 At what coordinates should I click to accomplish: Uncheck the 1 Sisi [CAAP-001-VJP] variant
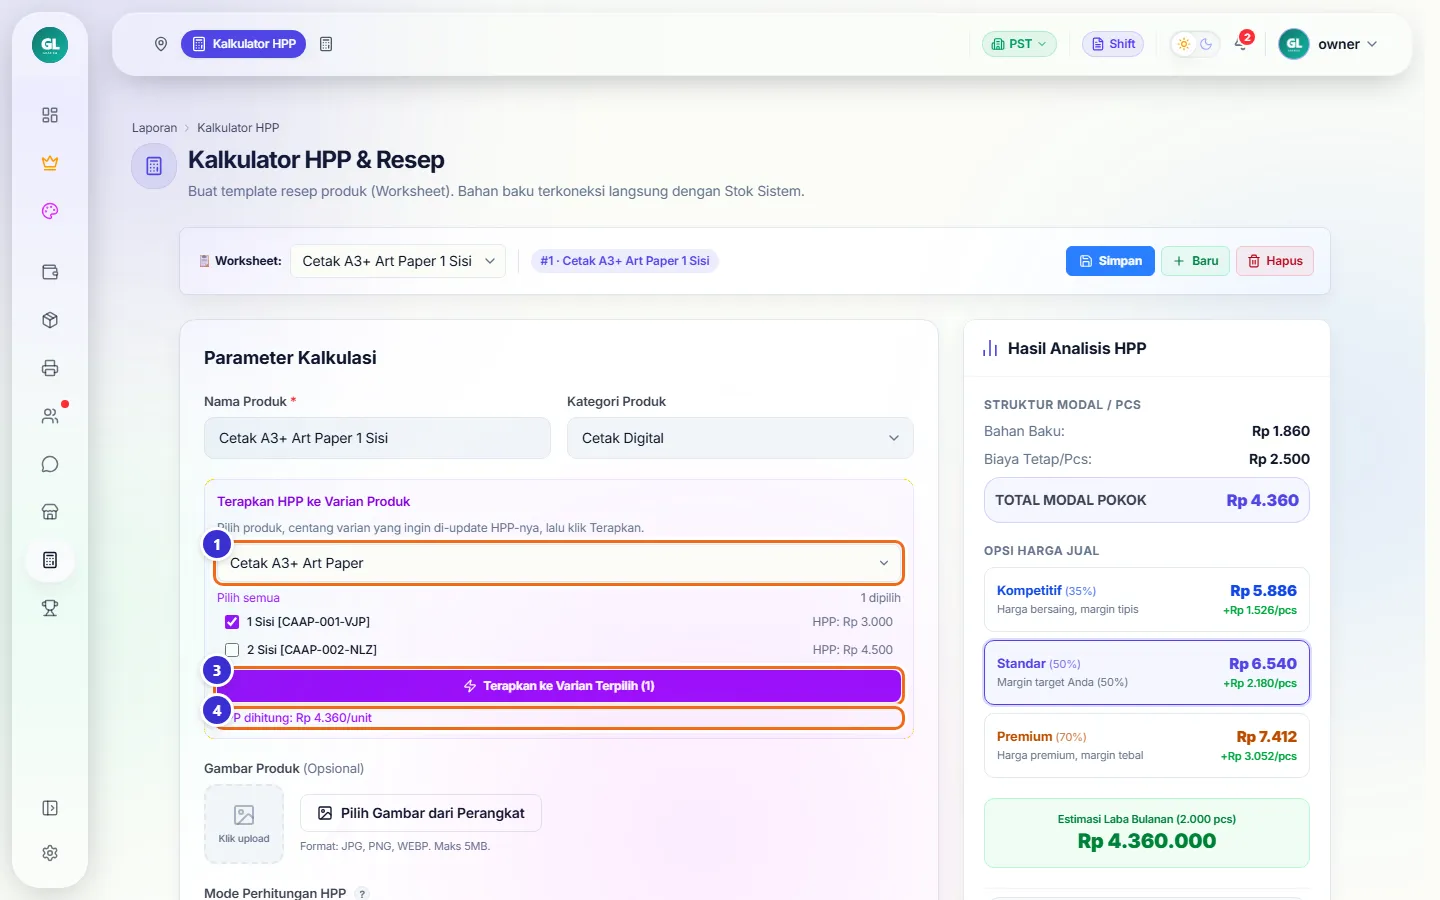(x=232, y=622)
